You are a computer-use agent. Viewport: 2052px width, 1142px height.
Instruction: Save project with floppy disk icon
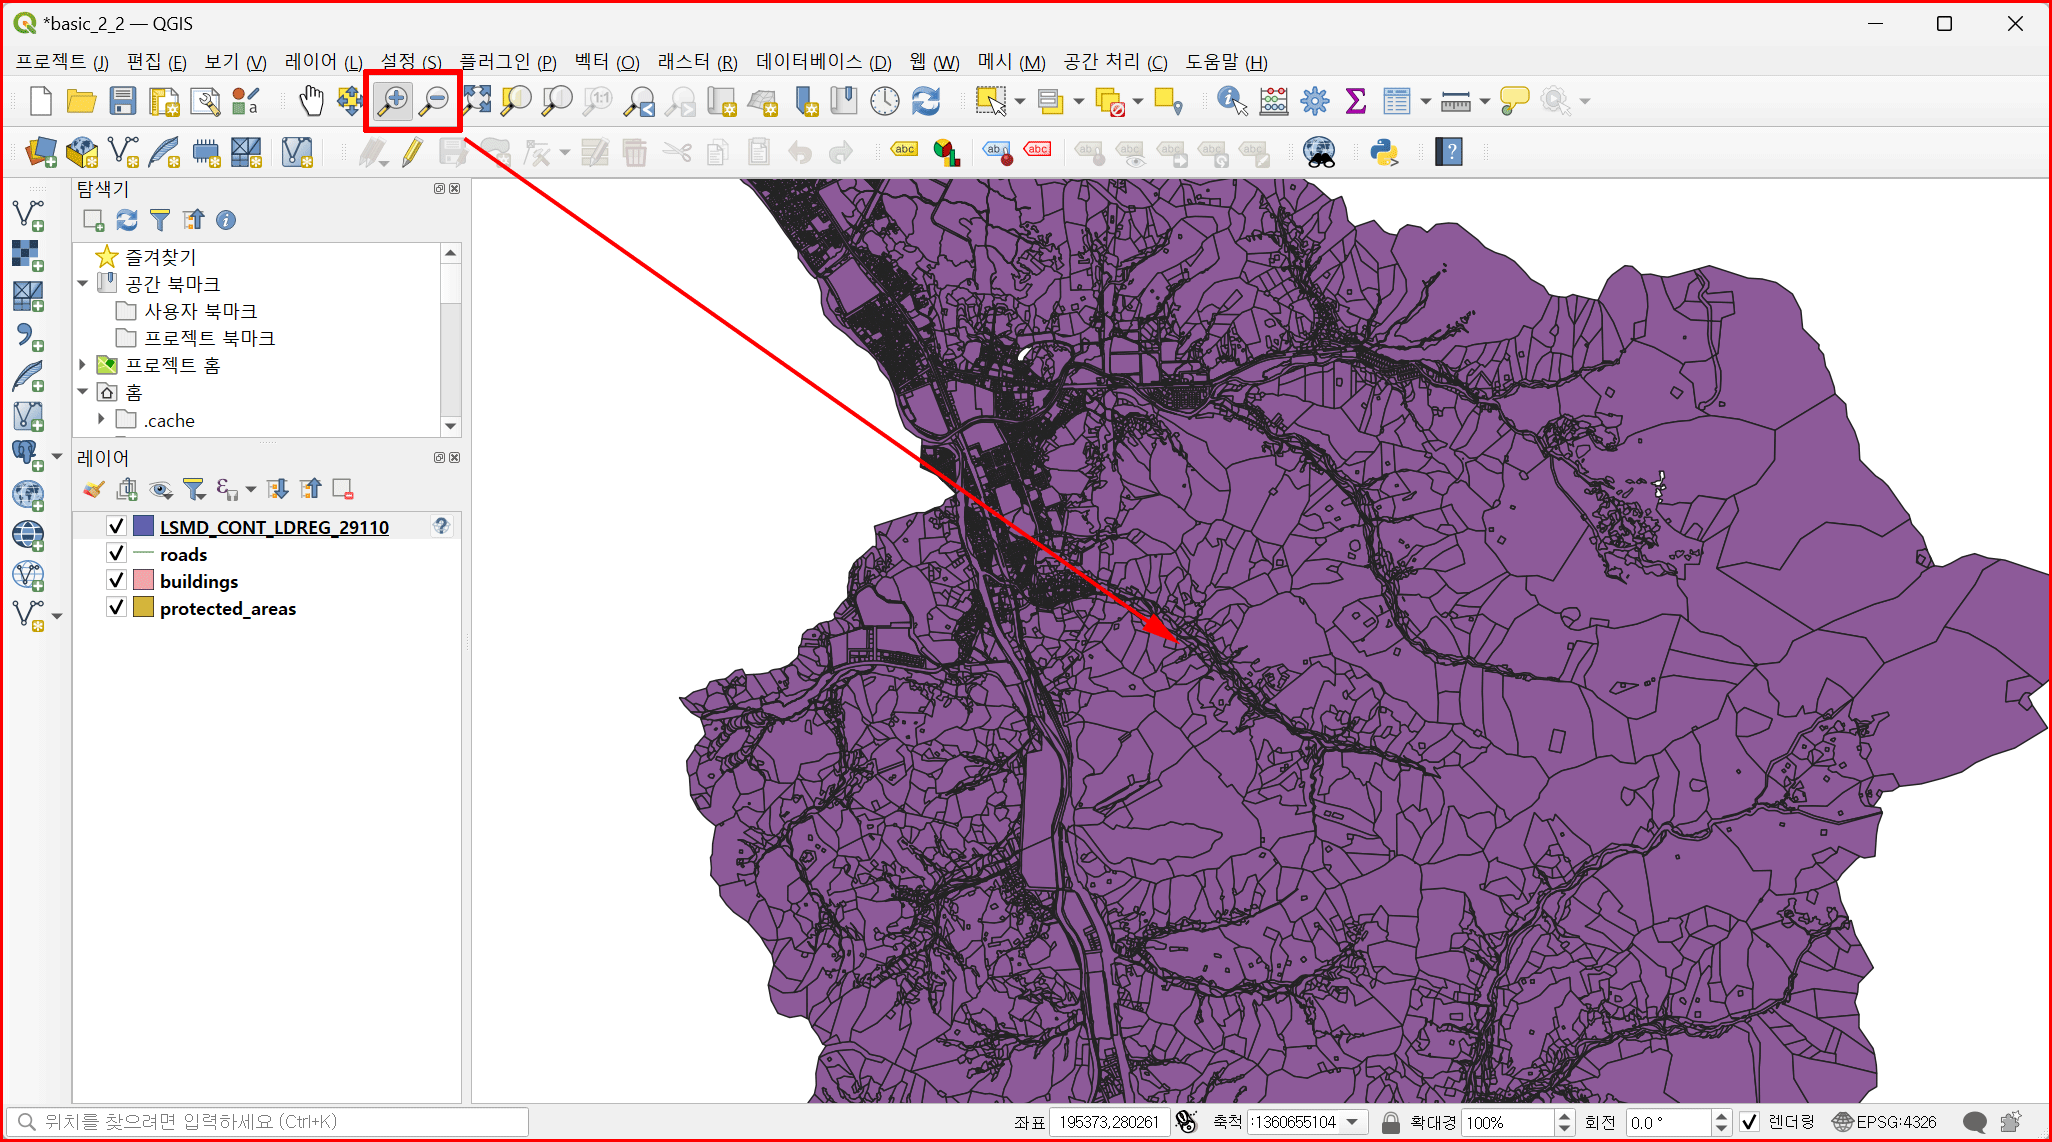(123, 101)
